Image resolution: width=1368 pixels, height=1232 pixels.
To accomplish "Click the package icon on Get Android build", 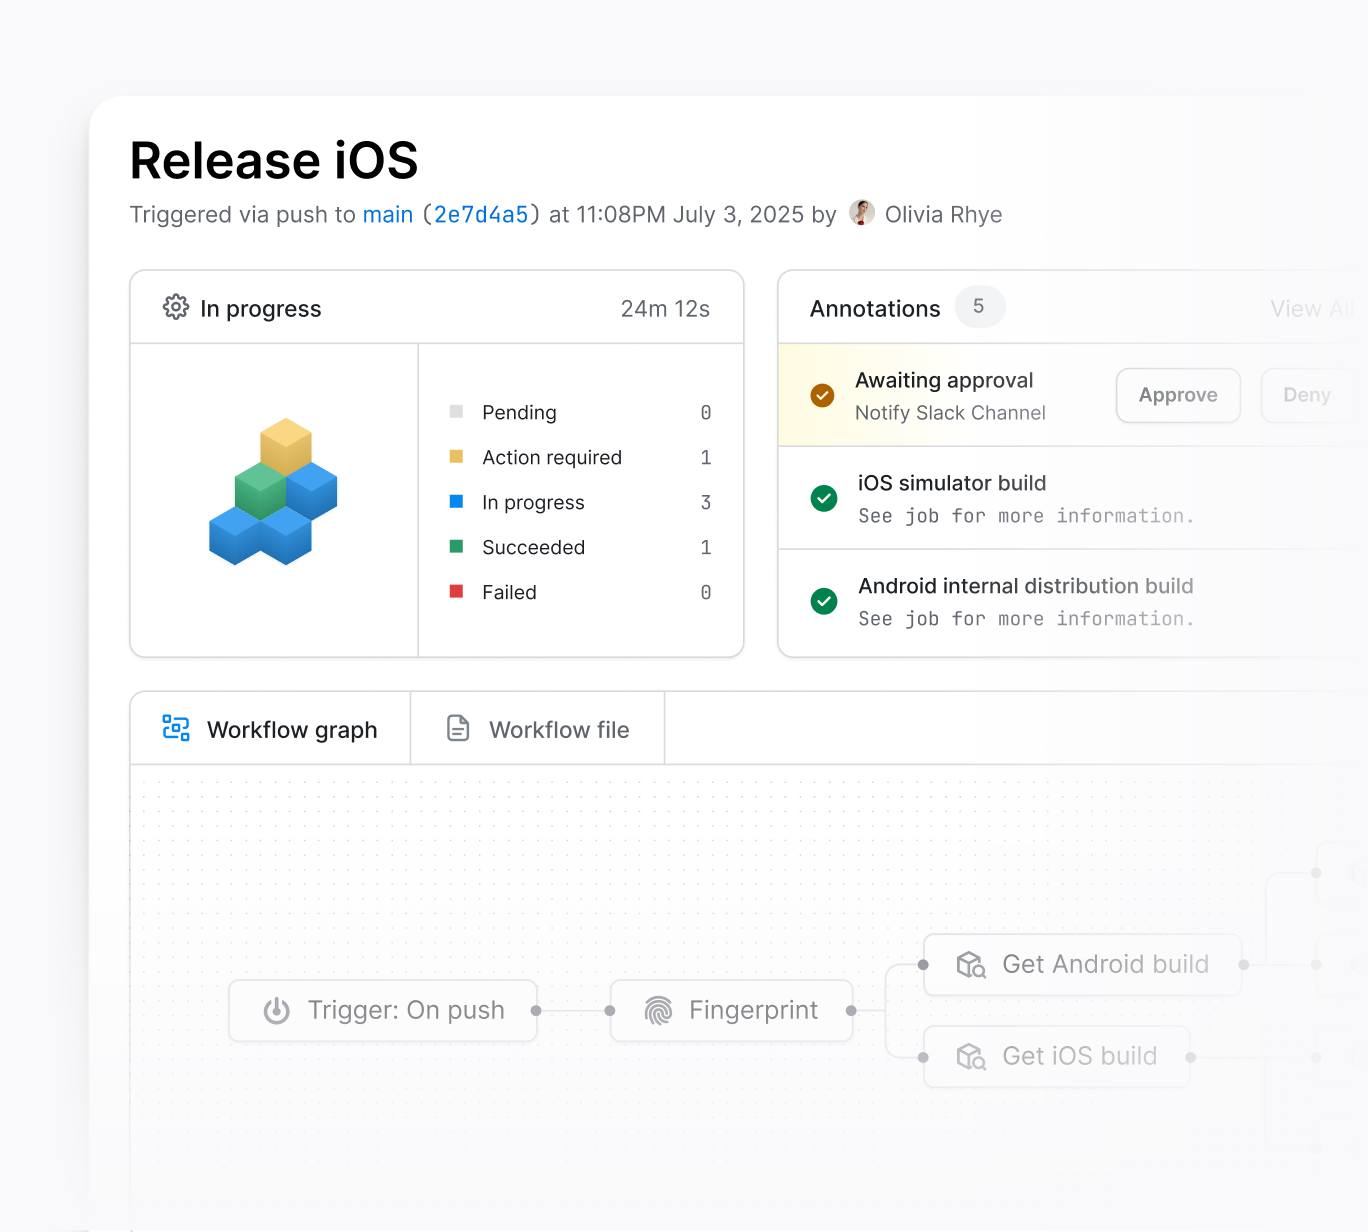I will click(970, 964).
